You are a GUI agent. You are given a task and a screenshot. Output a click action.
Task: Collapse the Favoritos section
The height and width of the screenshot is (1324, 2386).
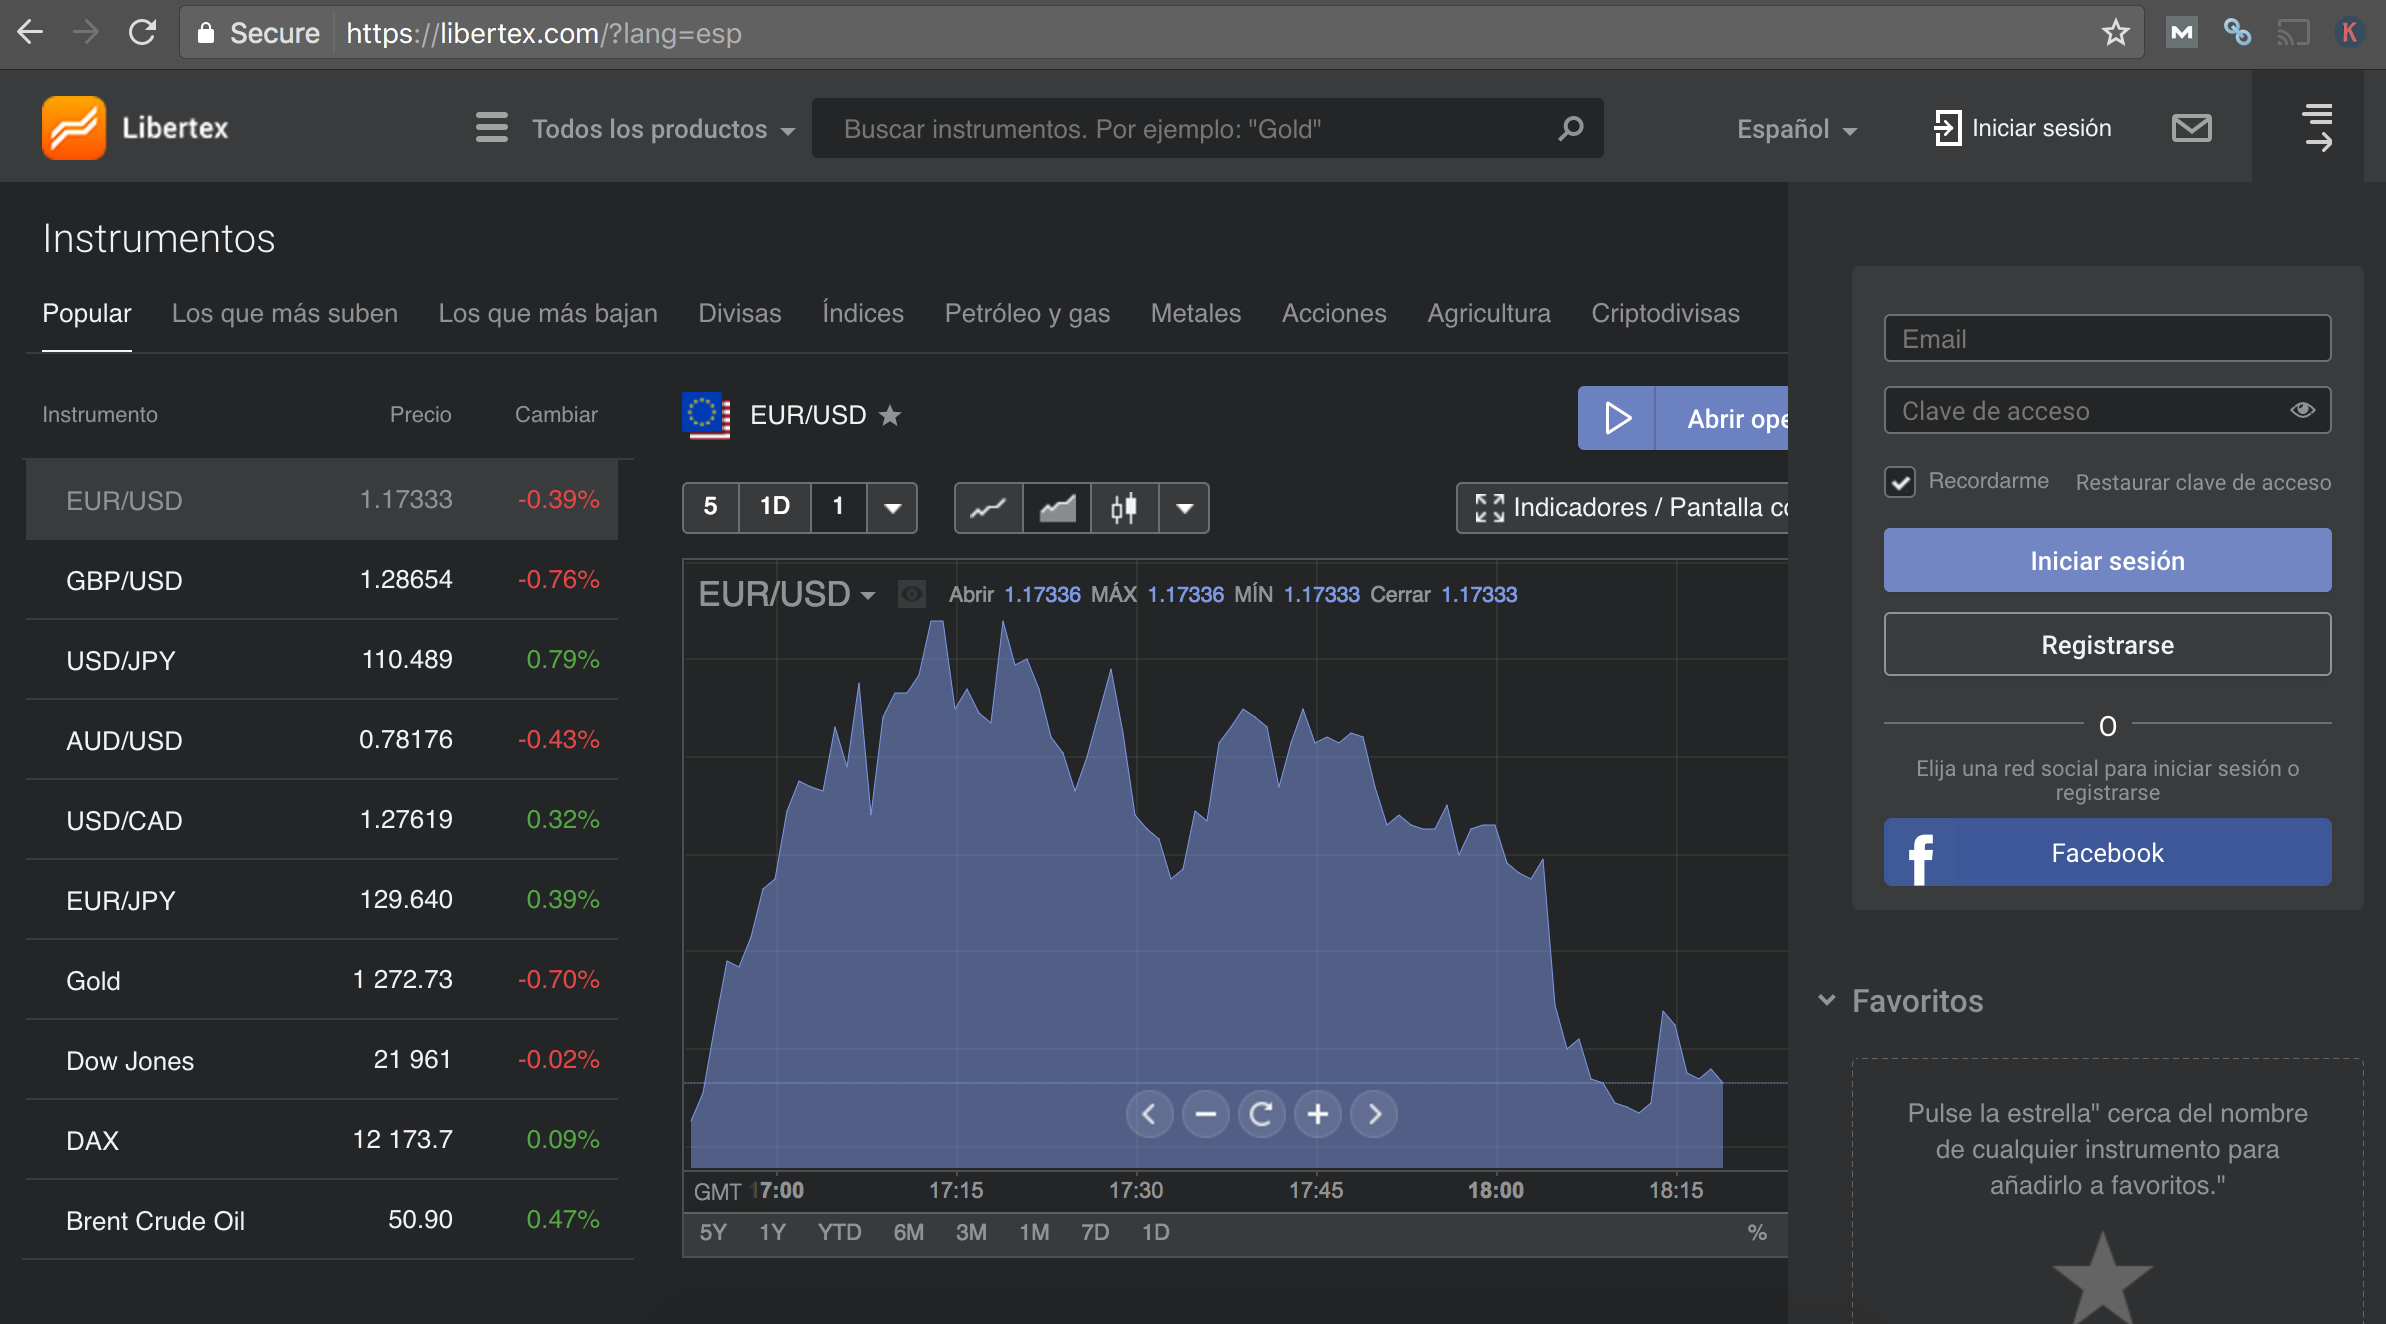pos(1827,1000)
